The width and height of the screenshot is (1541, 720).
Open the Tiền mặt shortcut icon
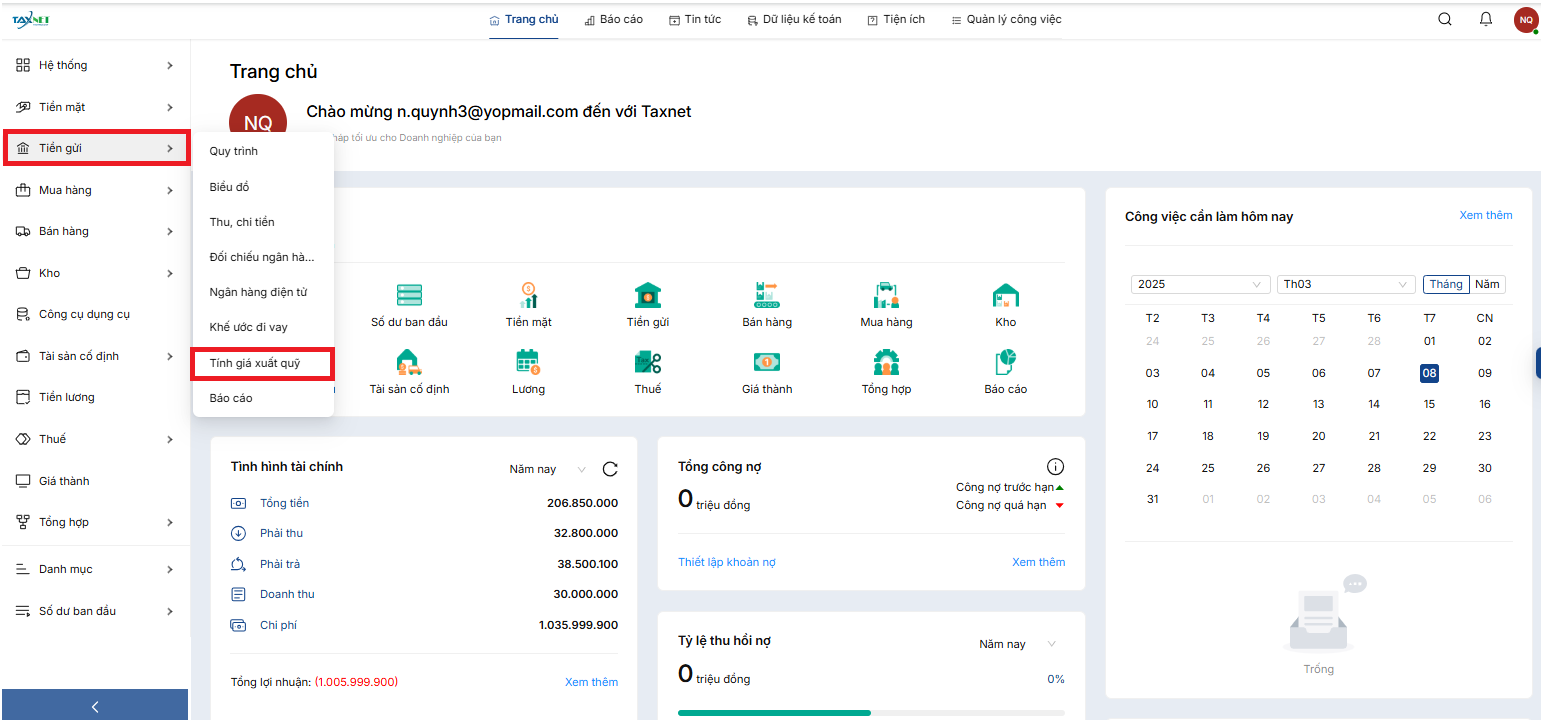pos(528,296)
